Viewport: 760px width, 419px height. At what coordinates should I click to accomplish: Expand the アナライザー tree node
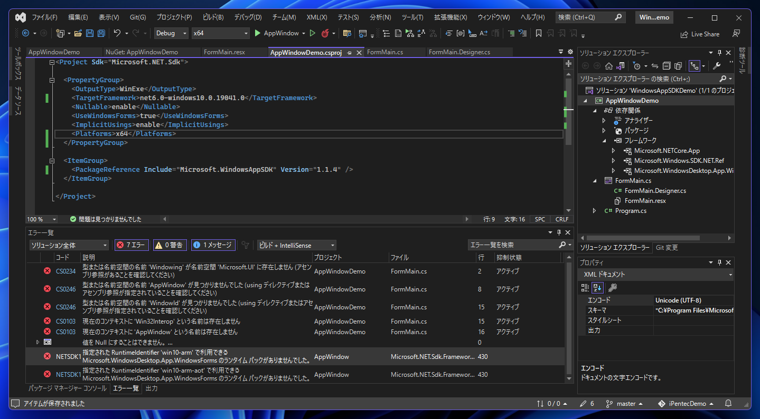pyautogui.click(x=603, y=121)
